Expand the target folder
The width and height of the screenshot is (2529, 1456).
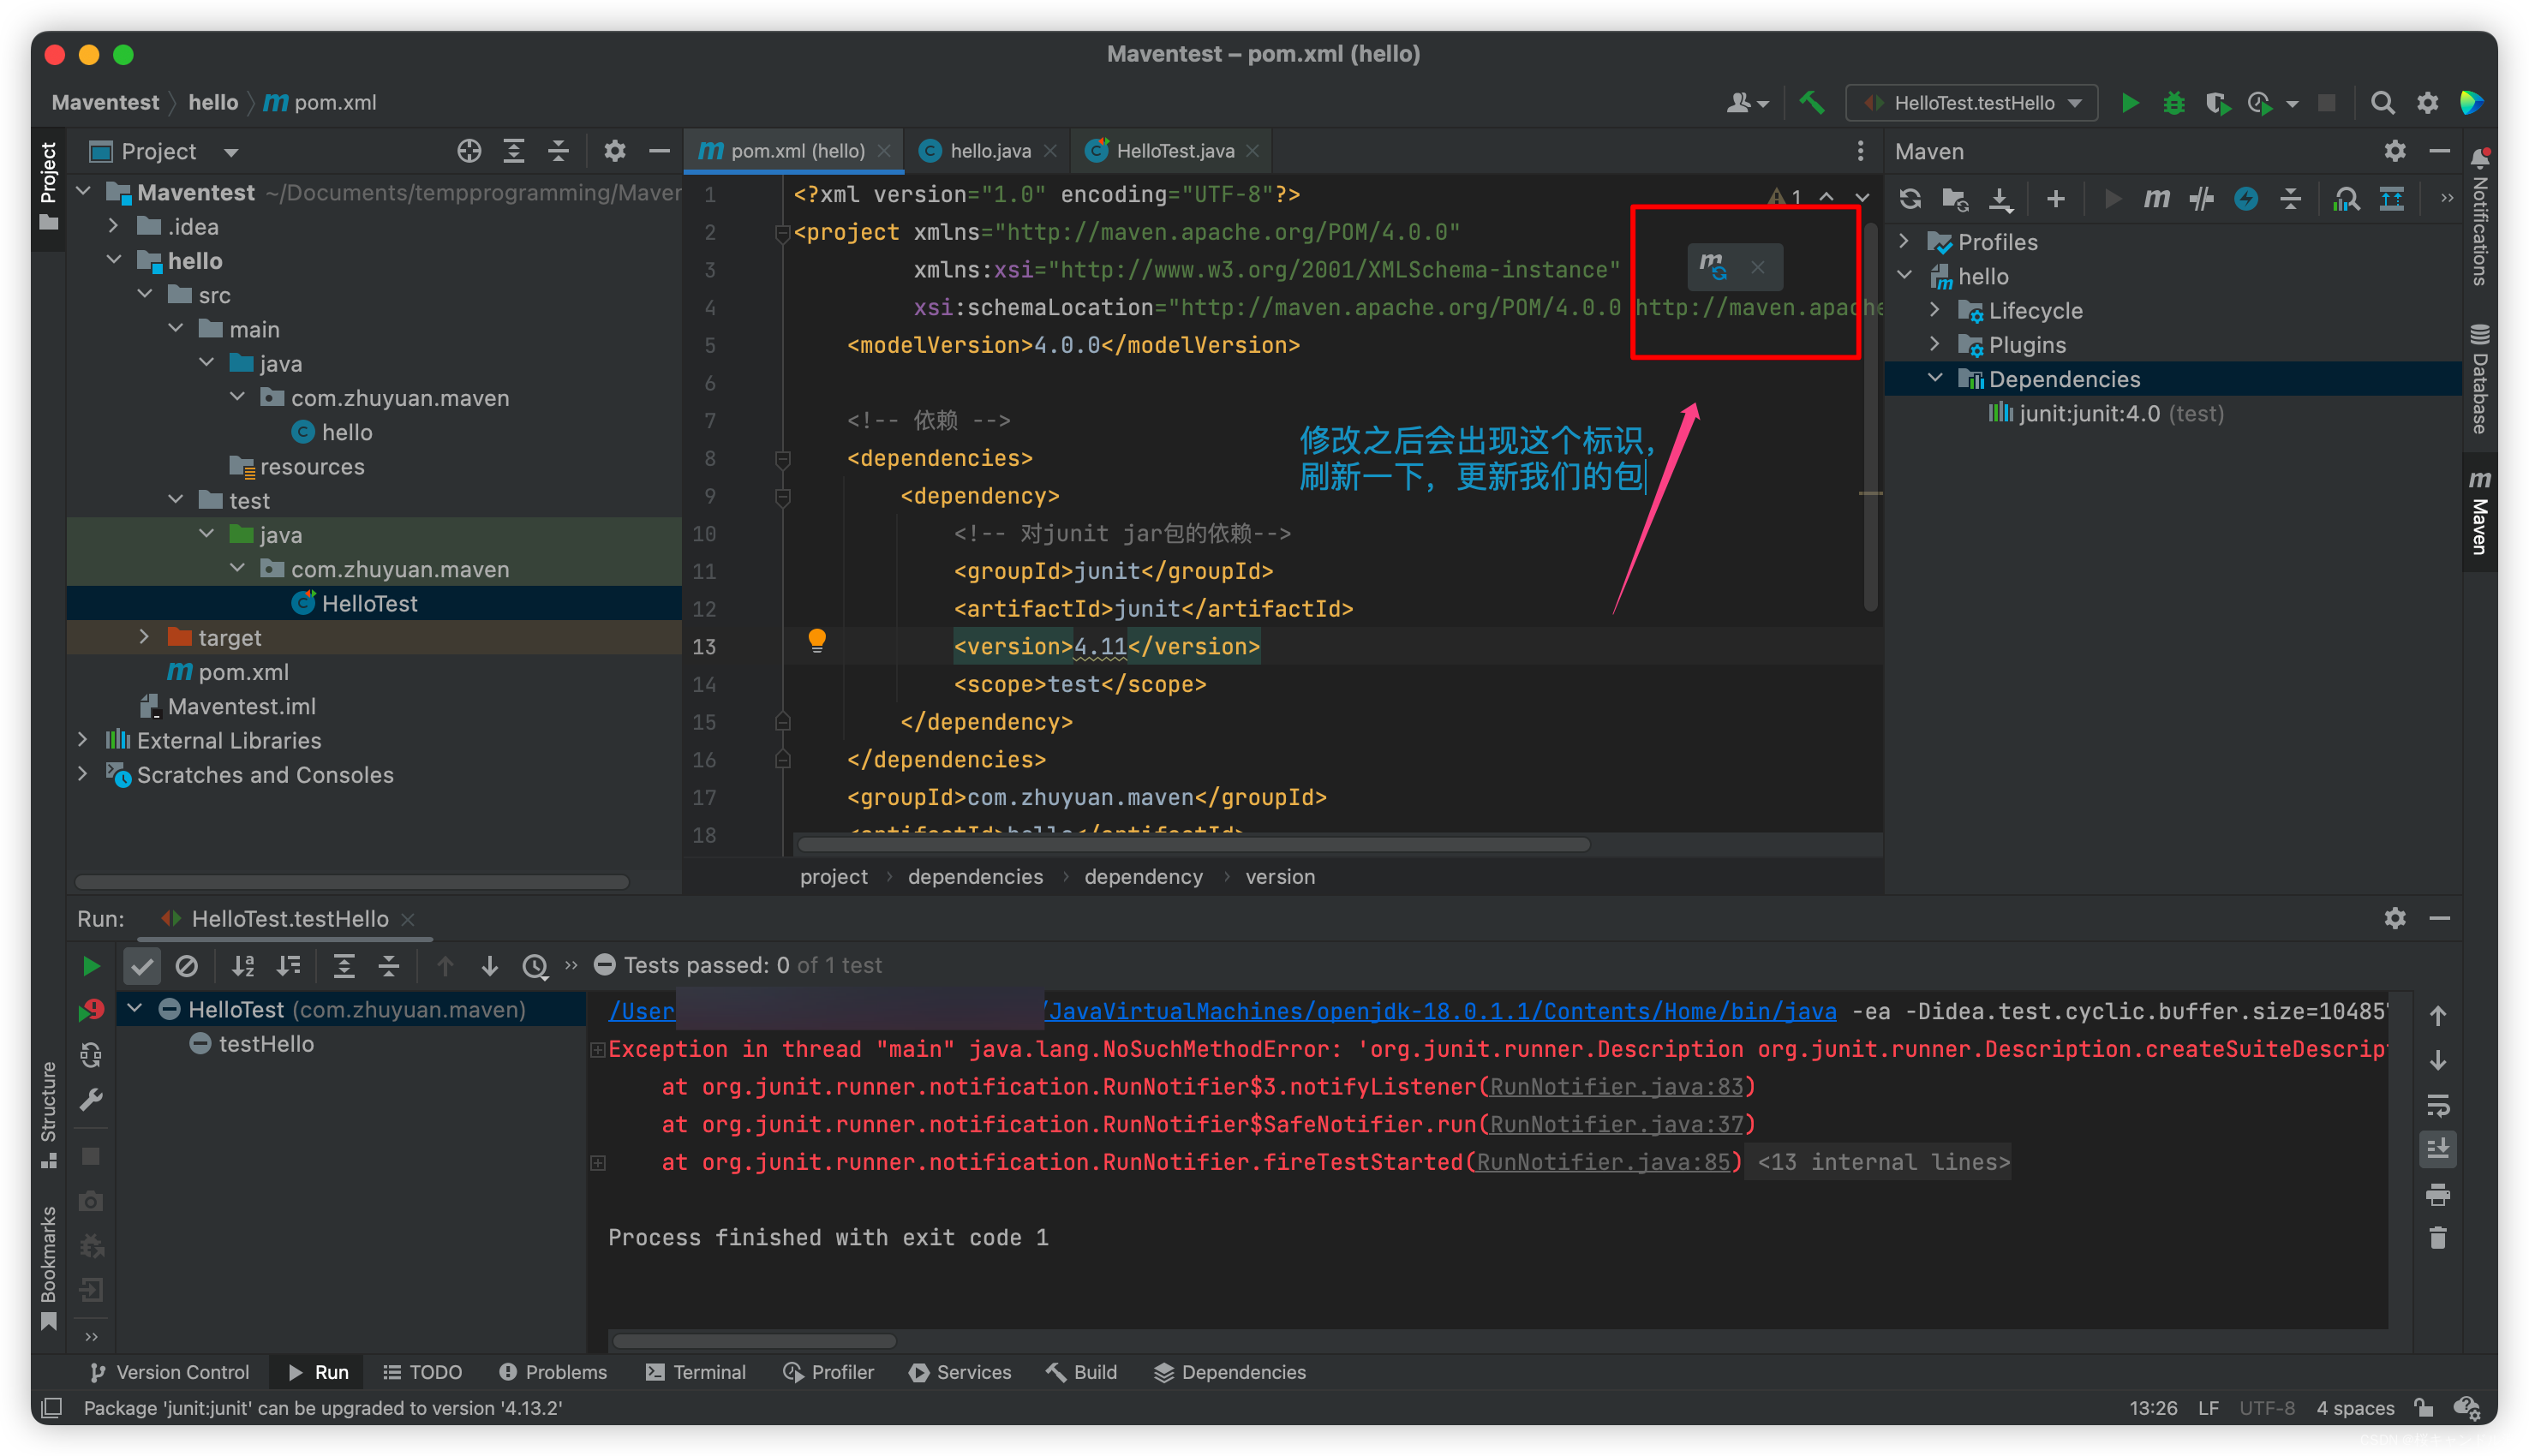(144, 637)
